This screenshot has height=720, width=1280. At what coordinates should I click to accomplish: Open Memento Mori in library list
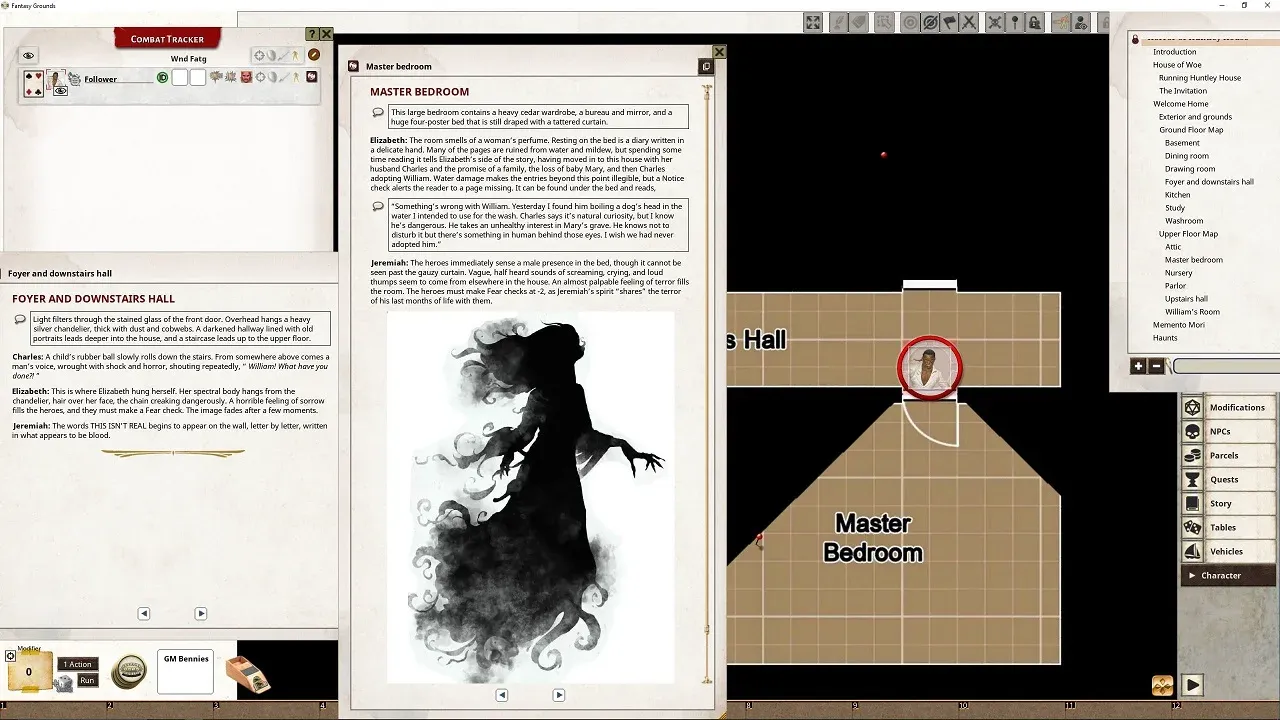point(1179,325)
